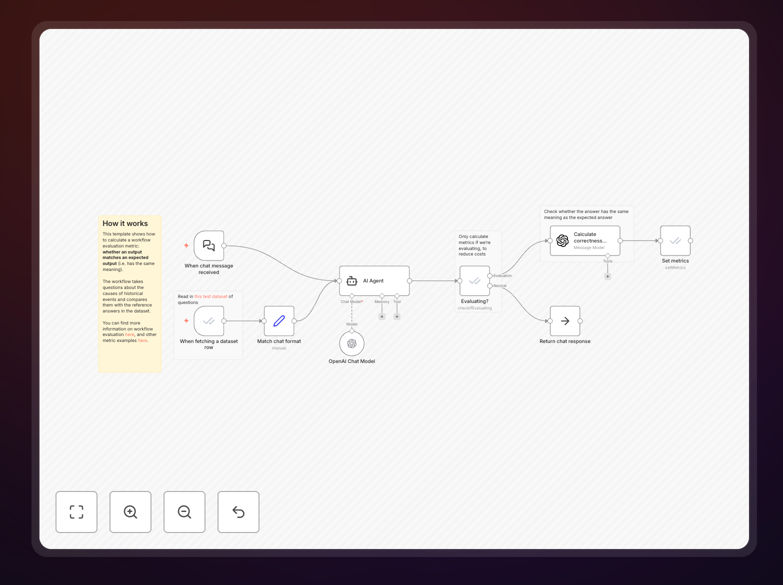This screenshot has width=783, height=585.
Task: Select the Match chat format node
Action: tap(279, 321)
